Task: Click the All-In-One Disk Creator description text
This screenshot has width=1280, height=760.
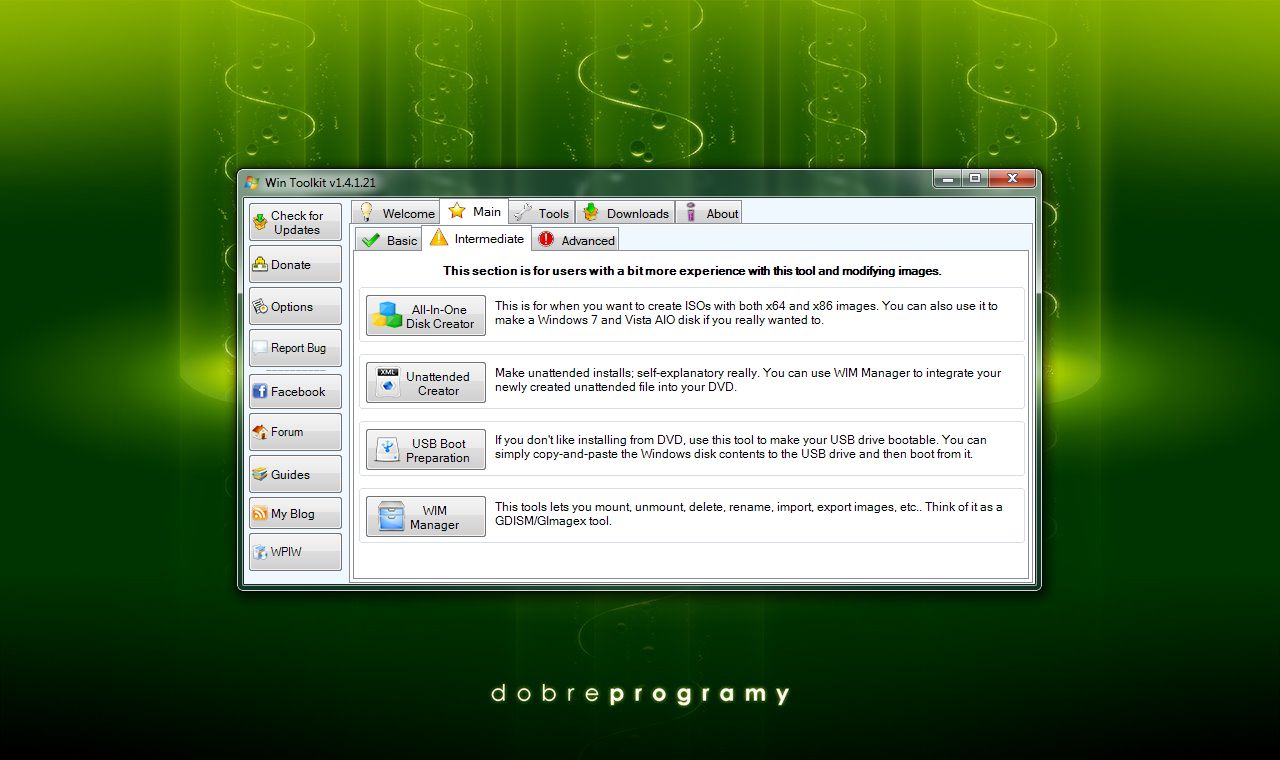Action: 746,313
